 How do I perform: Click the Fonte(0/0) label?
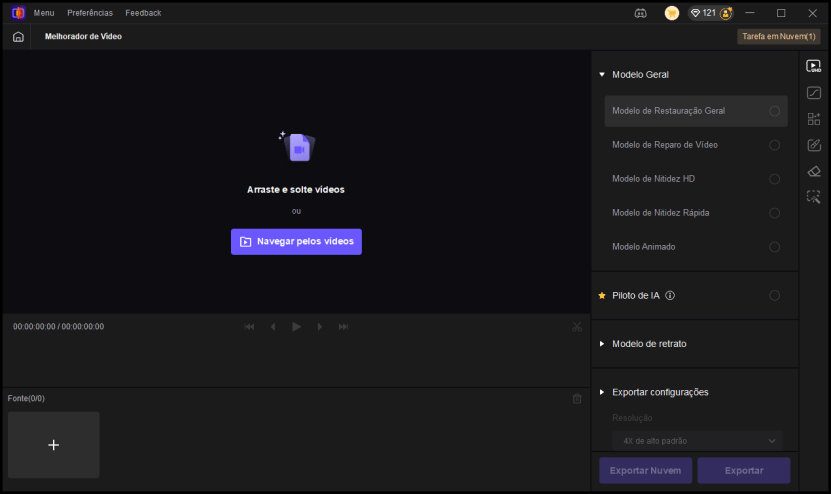[26, 398]
